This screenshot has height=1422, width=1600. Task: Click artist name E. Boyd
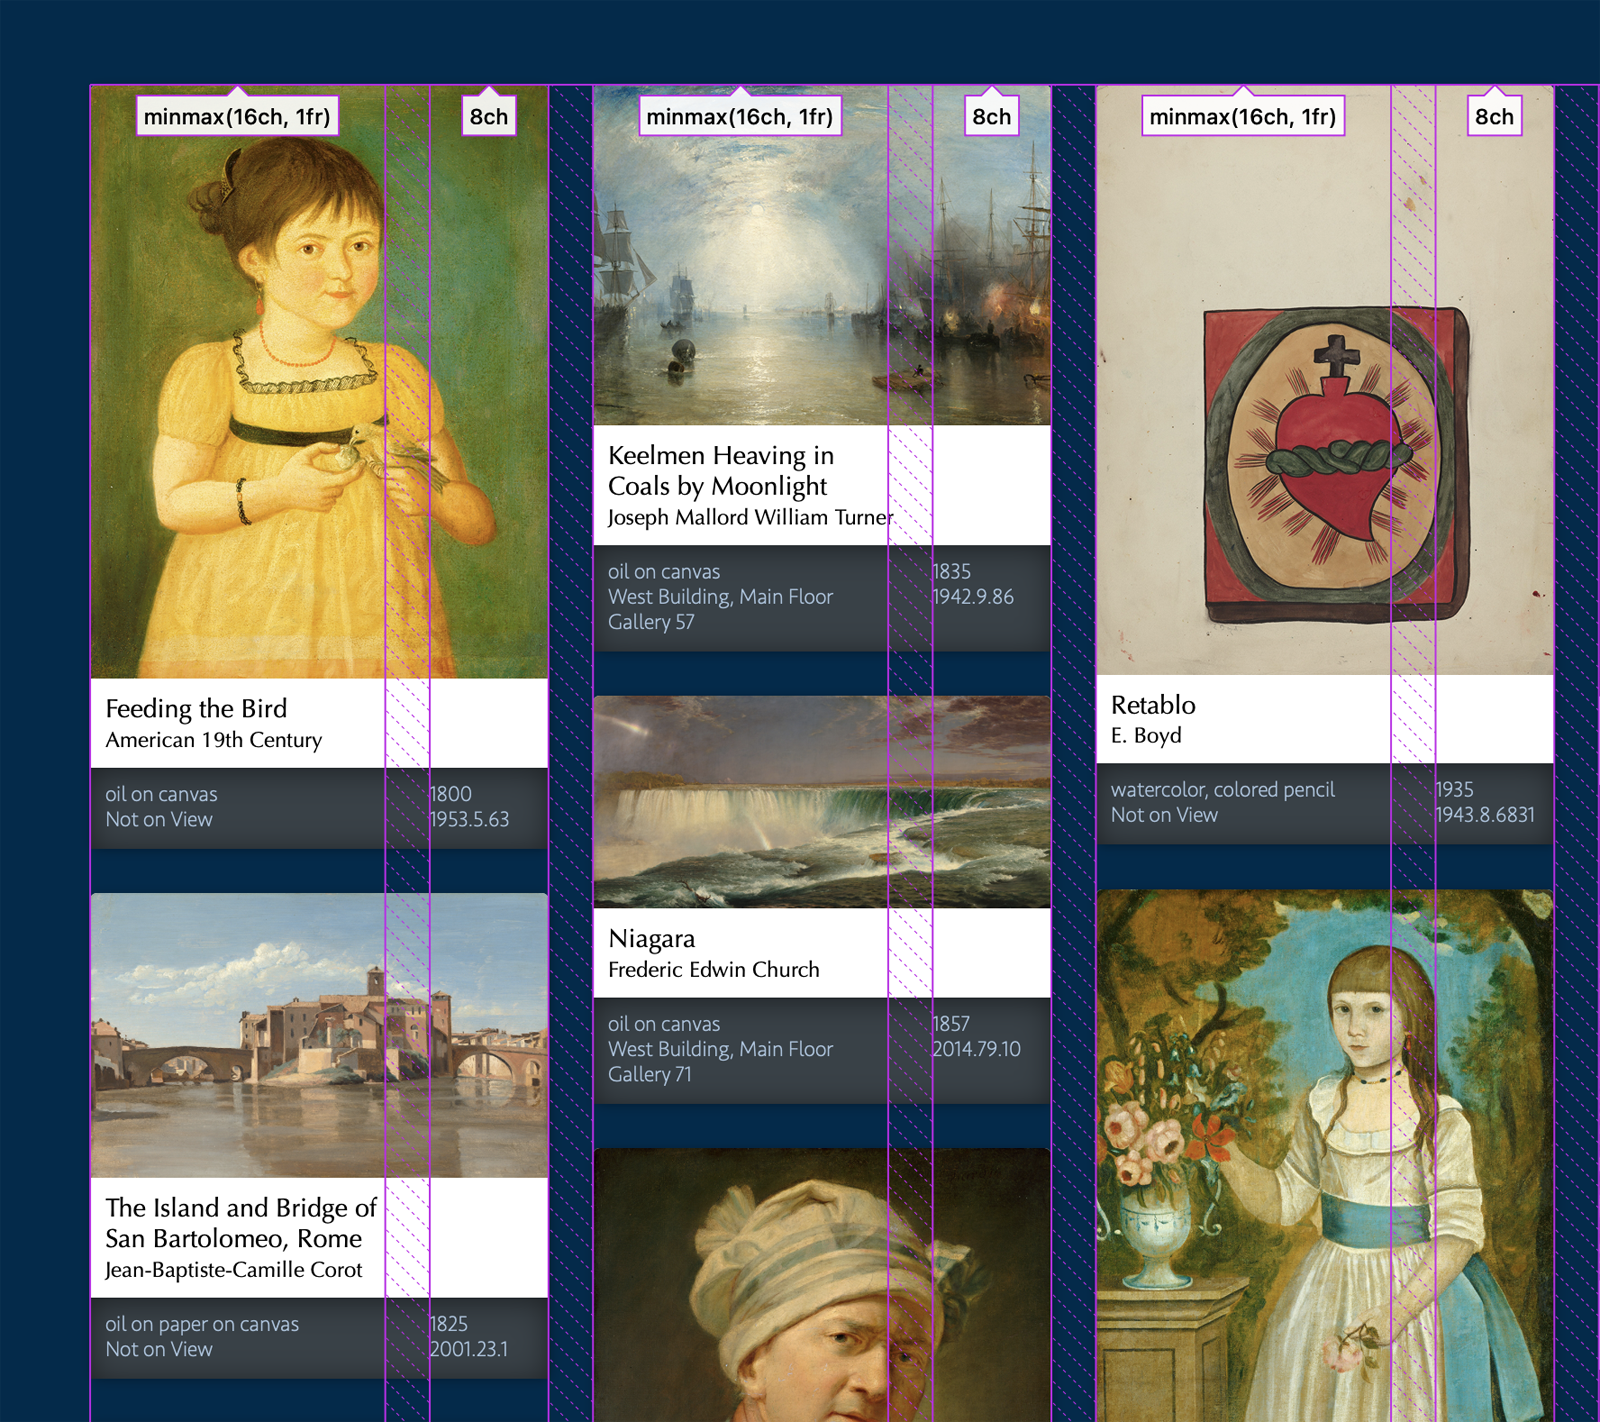pyautogui.click(x=1146, y=735)
